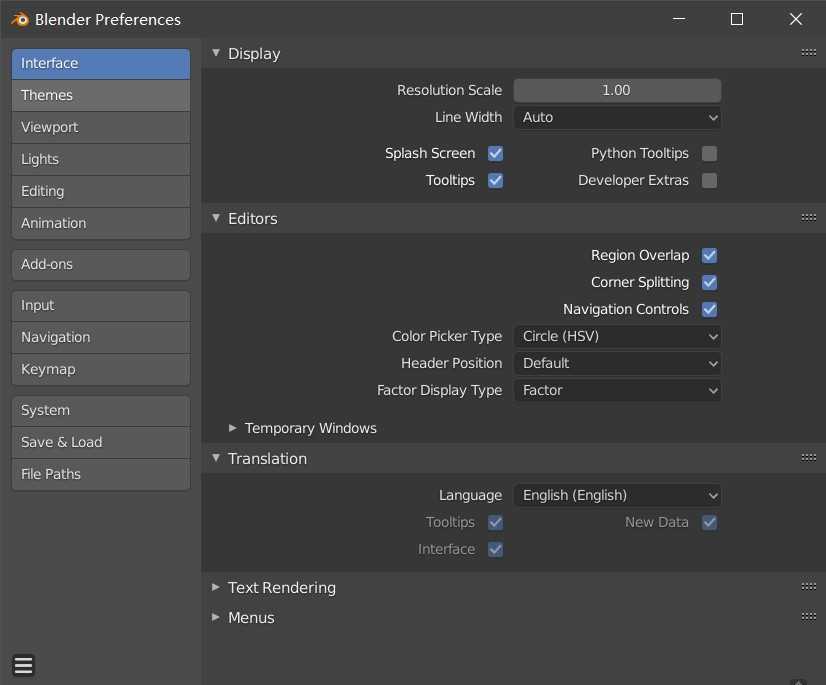Grab the Text Rendering panel drag handle
This screenshot has width=826, height=685.
[809, 586]
